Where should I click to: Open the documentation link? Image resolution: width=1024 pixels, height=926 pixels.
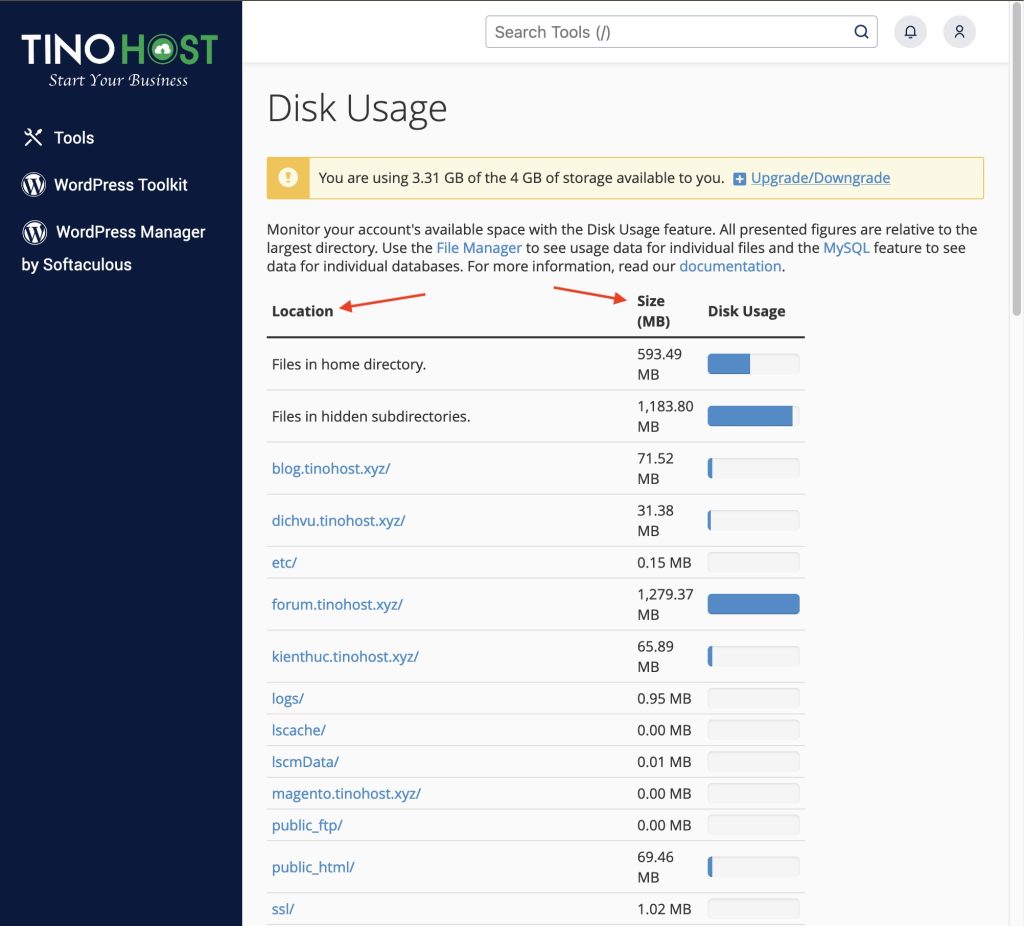pos(730,266)
